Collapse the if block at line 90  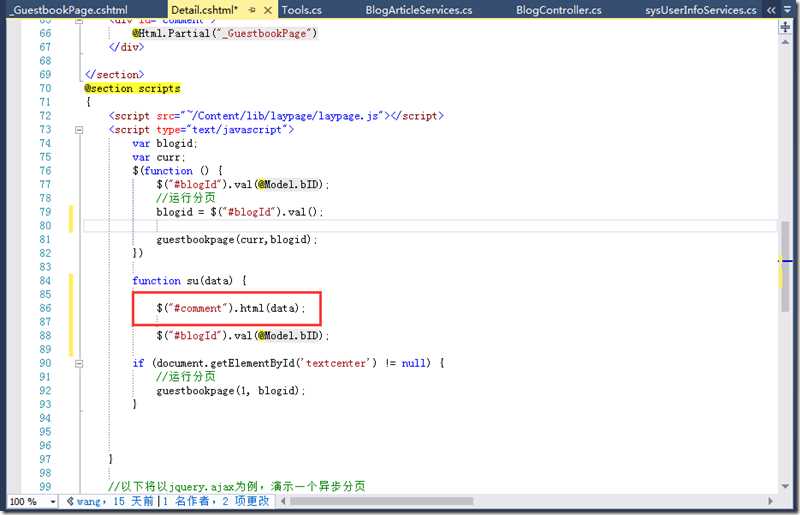(x=79, y=363)
